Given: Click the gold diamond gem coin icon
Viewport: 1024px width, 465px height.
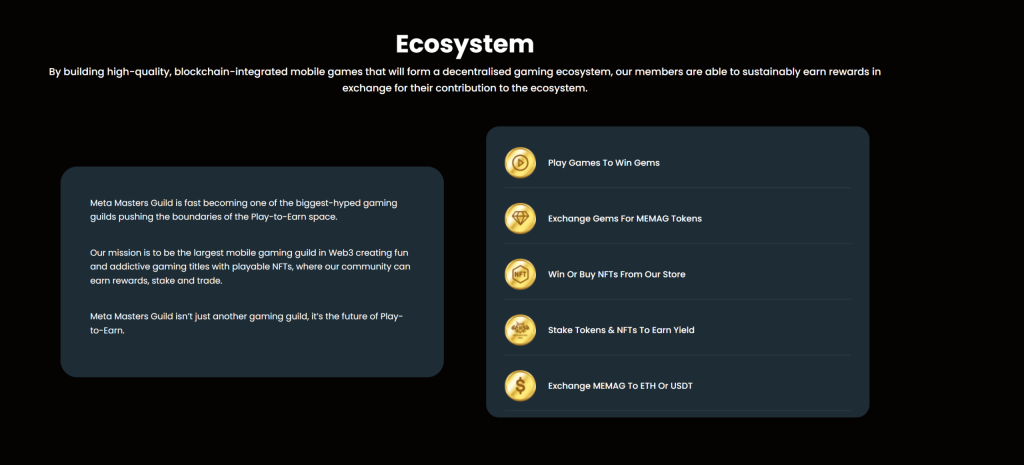Looking at the screenshot, I should [520, 218].
